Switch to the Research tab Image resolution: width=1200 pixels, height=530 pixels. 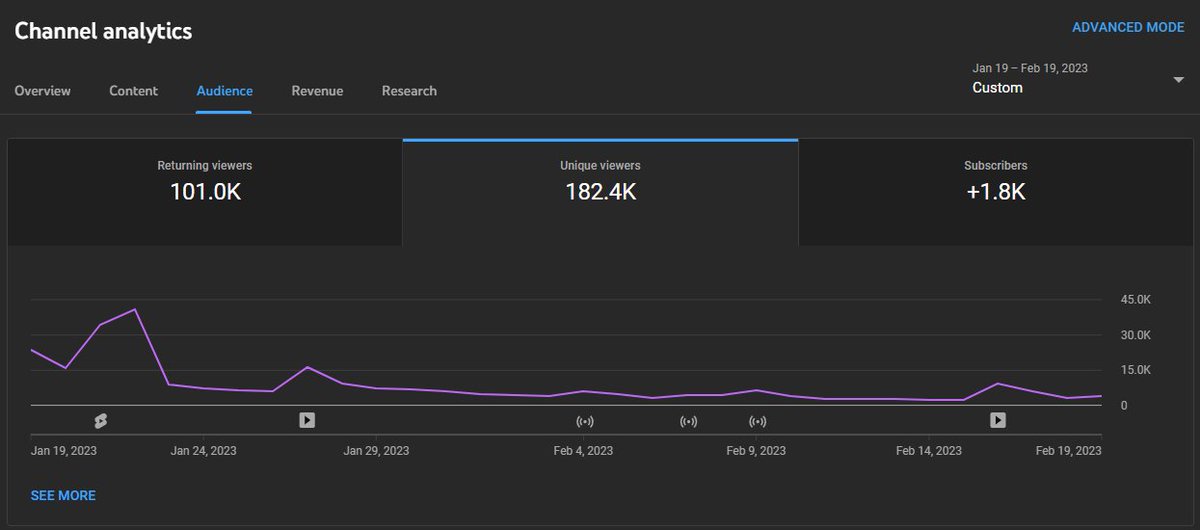[x=409, y=91]
